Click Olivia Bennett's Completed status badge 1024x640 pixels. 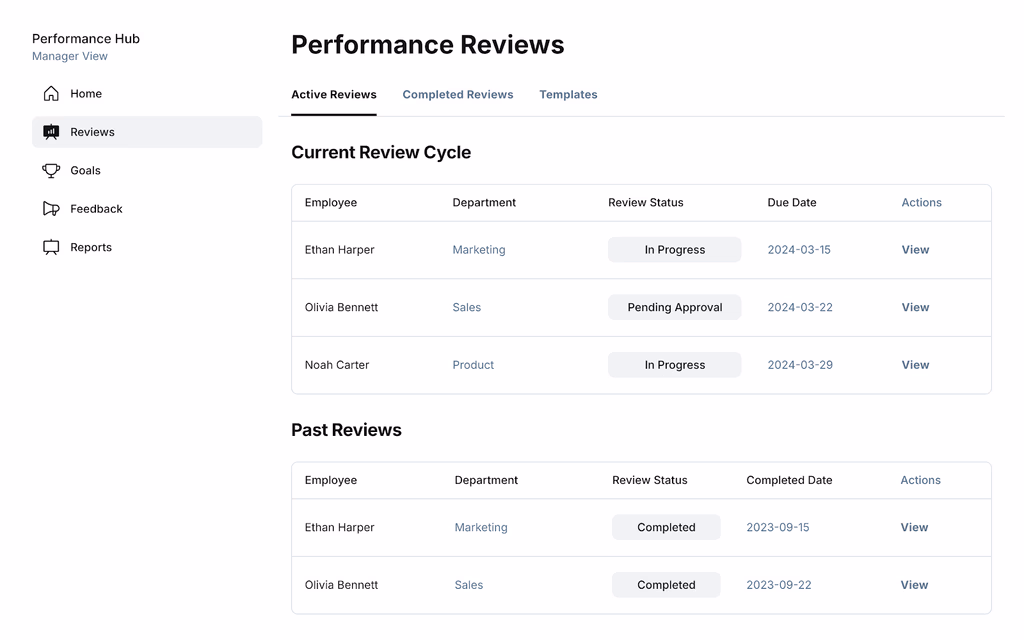(666, 584)
